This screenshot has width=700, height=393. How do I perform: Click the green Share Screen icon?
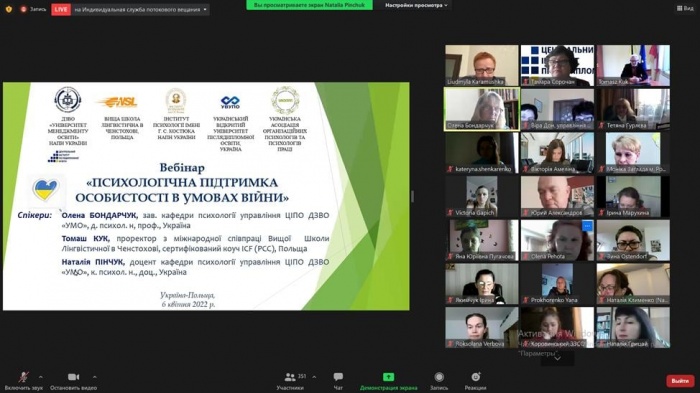pos(388,377)
